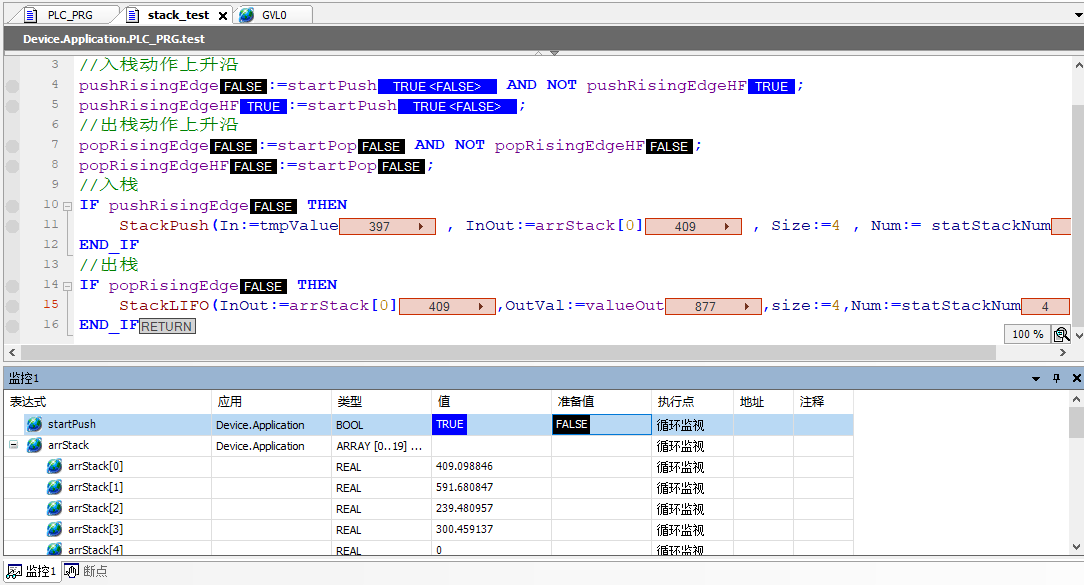Click the startPush TRUE <FALSE> value on line 4
The image size is (1084, 585).
437,86
